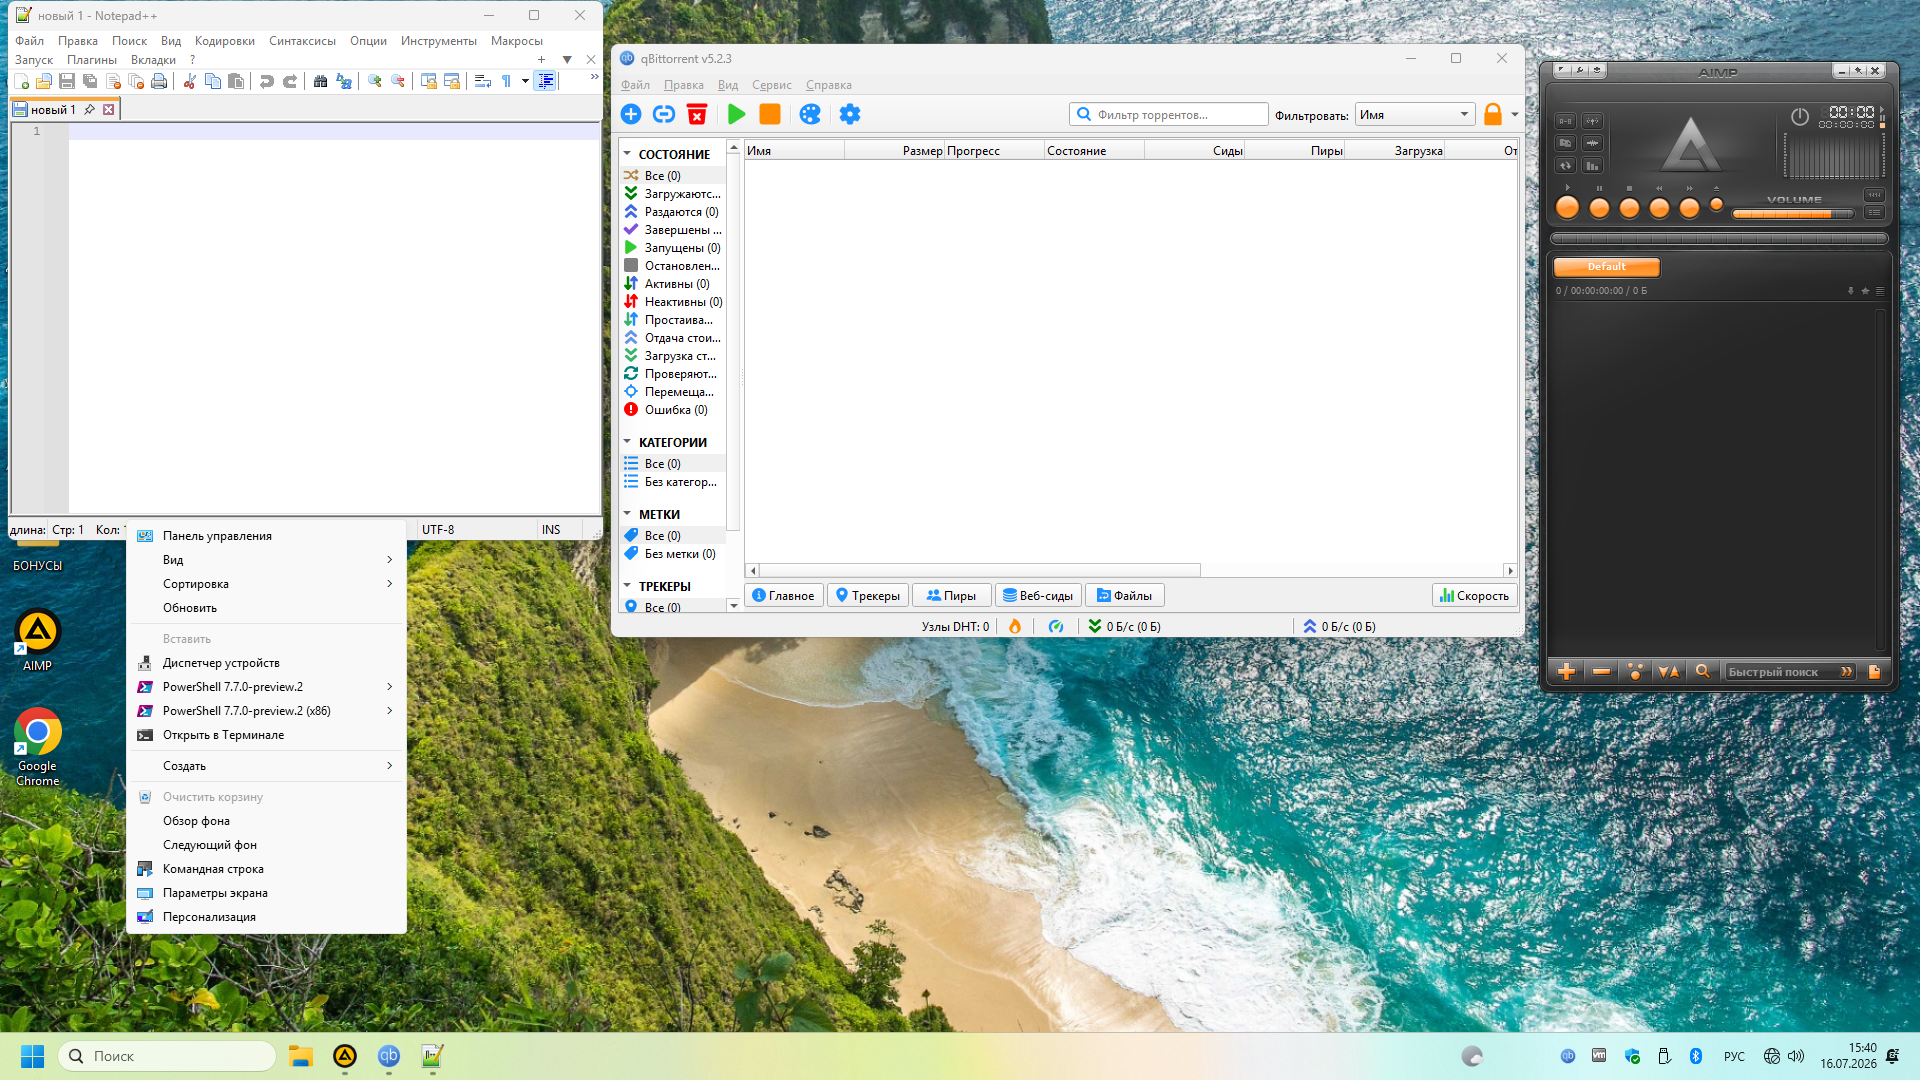Toggle word wrap icon in Notepad++ toolbar

click(x=483, y=81)
